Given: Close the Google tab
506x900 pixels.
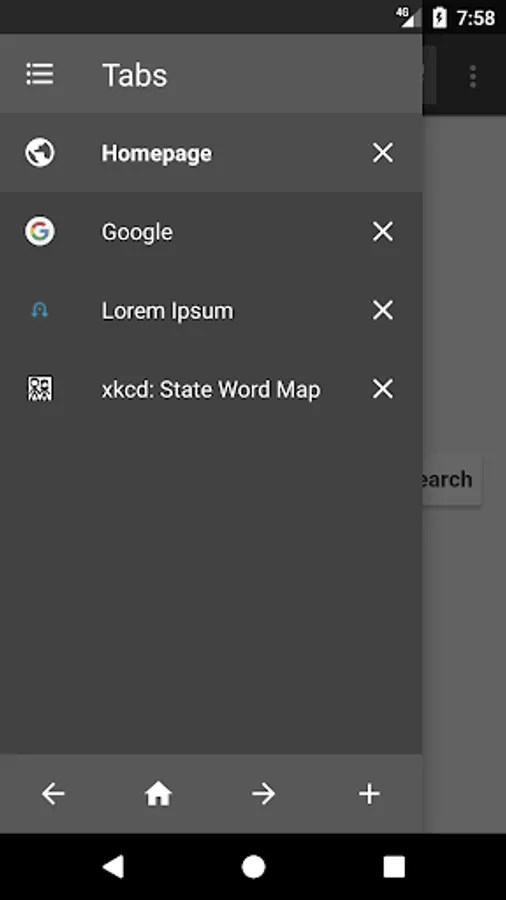Looking at the screenshot, I should click(383, 232).
